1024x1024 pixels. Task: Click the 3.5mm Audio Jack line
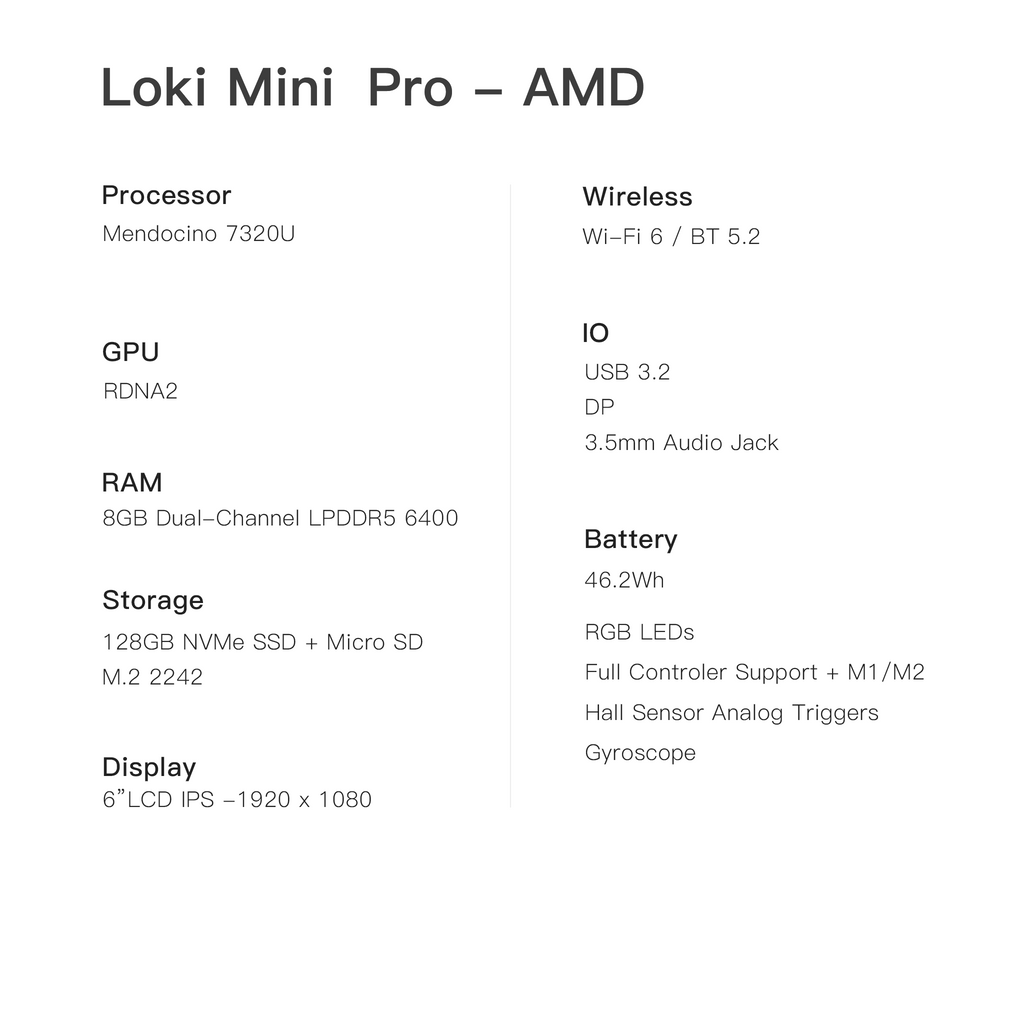tap(681, 442)
